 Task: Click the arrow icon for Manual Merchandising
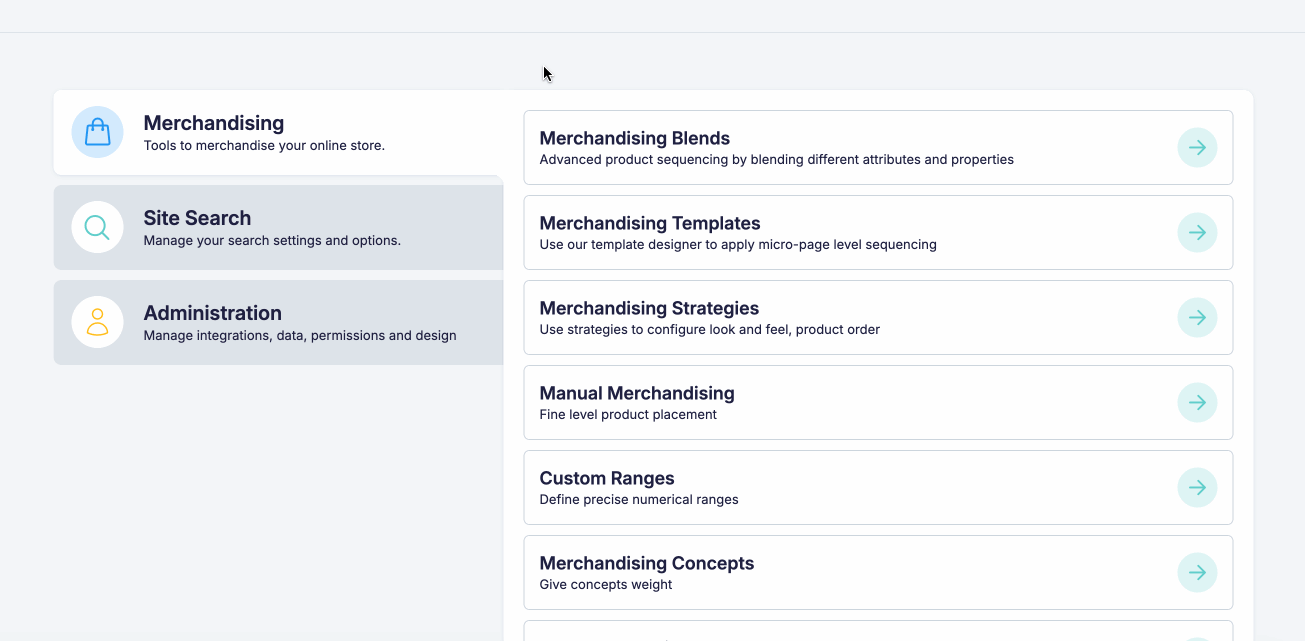pyautogui.click(x=1197, y=403)
